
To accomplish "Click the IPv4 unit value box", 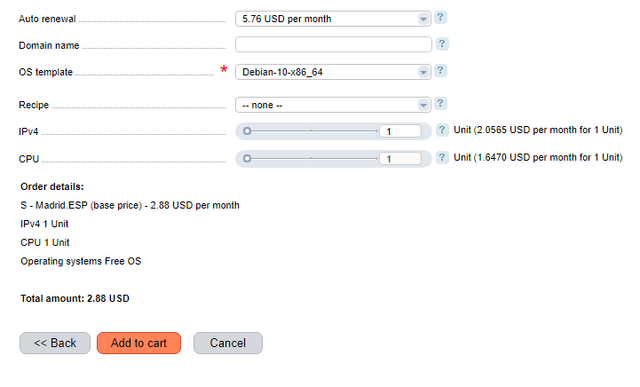I will pyautogui.click(x=400, y=131).
